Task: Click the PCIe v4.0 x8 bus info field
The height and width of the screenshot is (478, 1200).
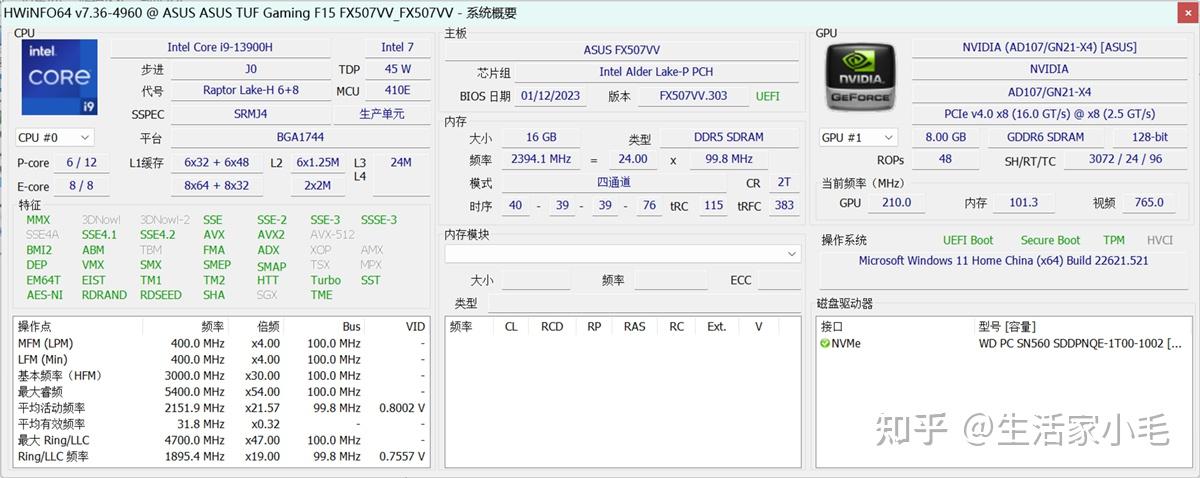Action: coord(1049,114)
